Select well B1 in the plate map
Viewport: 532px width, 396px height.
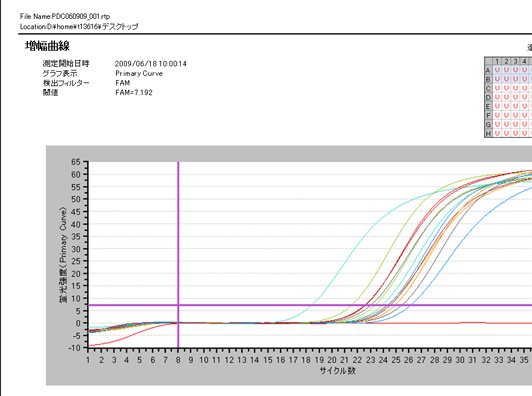click(497, 79)
